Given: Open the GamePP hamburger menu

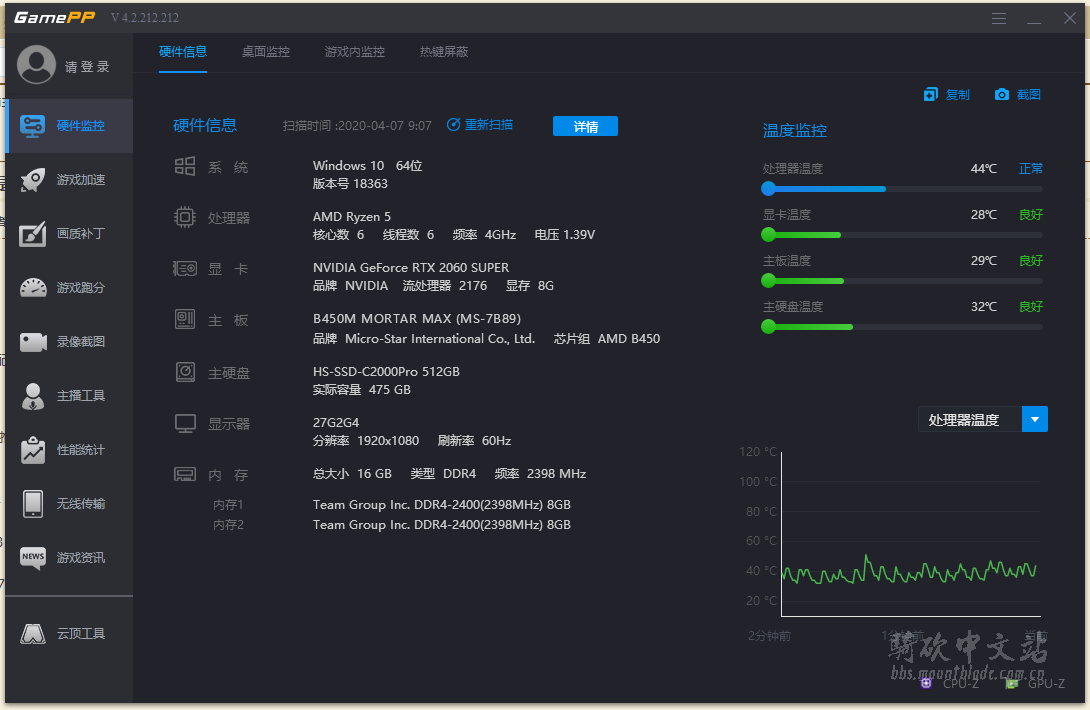Looking at the screenshot, I should tap(999, 18).
